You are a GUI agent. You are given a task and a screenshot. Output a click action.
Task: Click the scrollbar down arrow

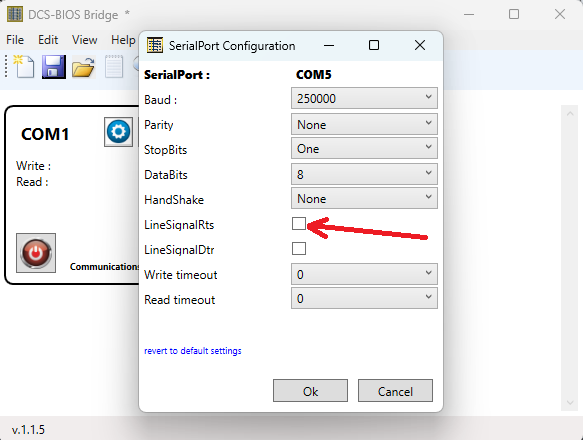pyautogui.click(x=570, y=402)
